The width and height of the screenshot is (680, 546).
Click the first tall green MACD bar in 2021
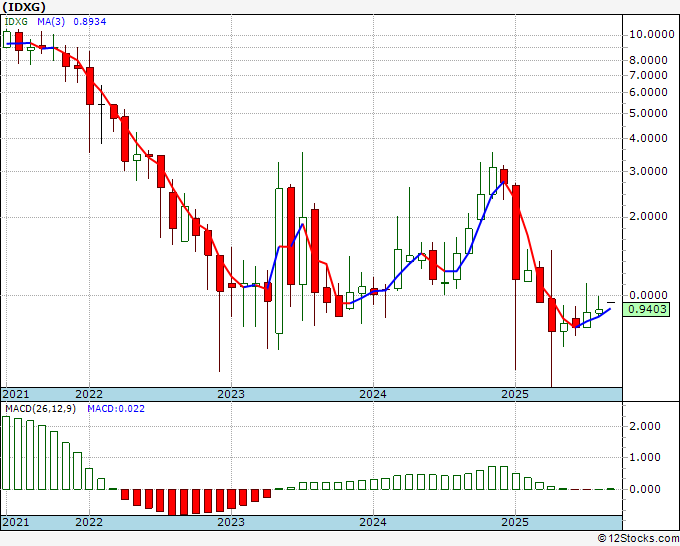click(6, 453)
